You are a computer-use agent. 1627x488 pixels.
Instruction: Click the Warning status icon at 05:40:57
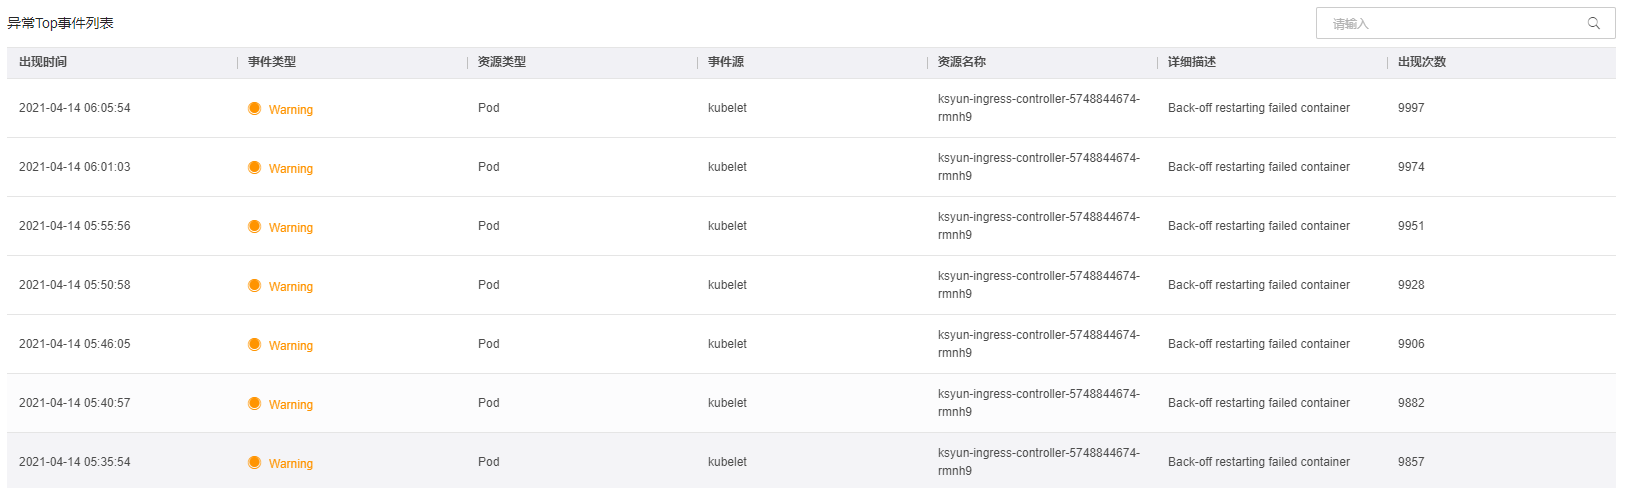[255, 403]
